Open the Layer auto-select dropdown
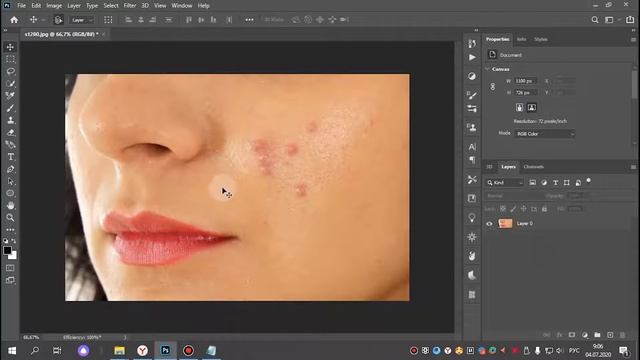 click(x=82, y=20)
